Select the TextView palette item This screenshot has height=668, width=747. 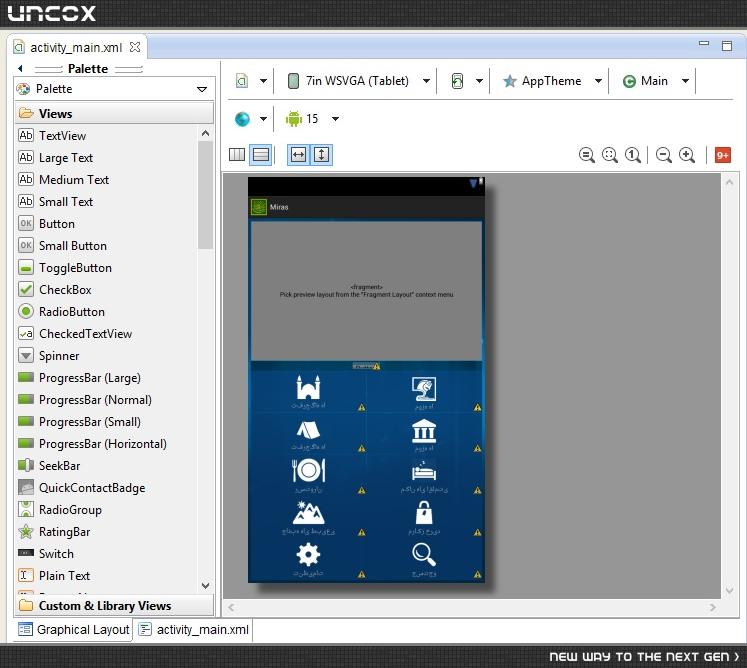pos(52,136)
